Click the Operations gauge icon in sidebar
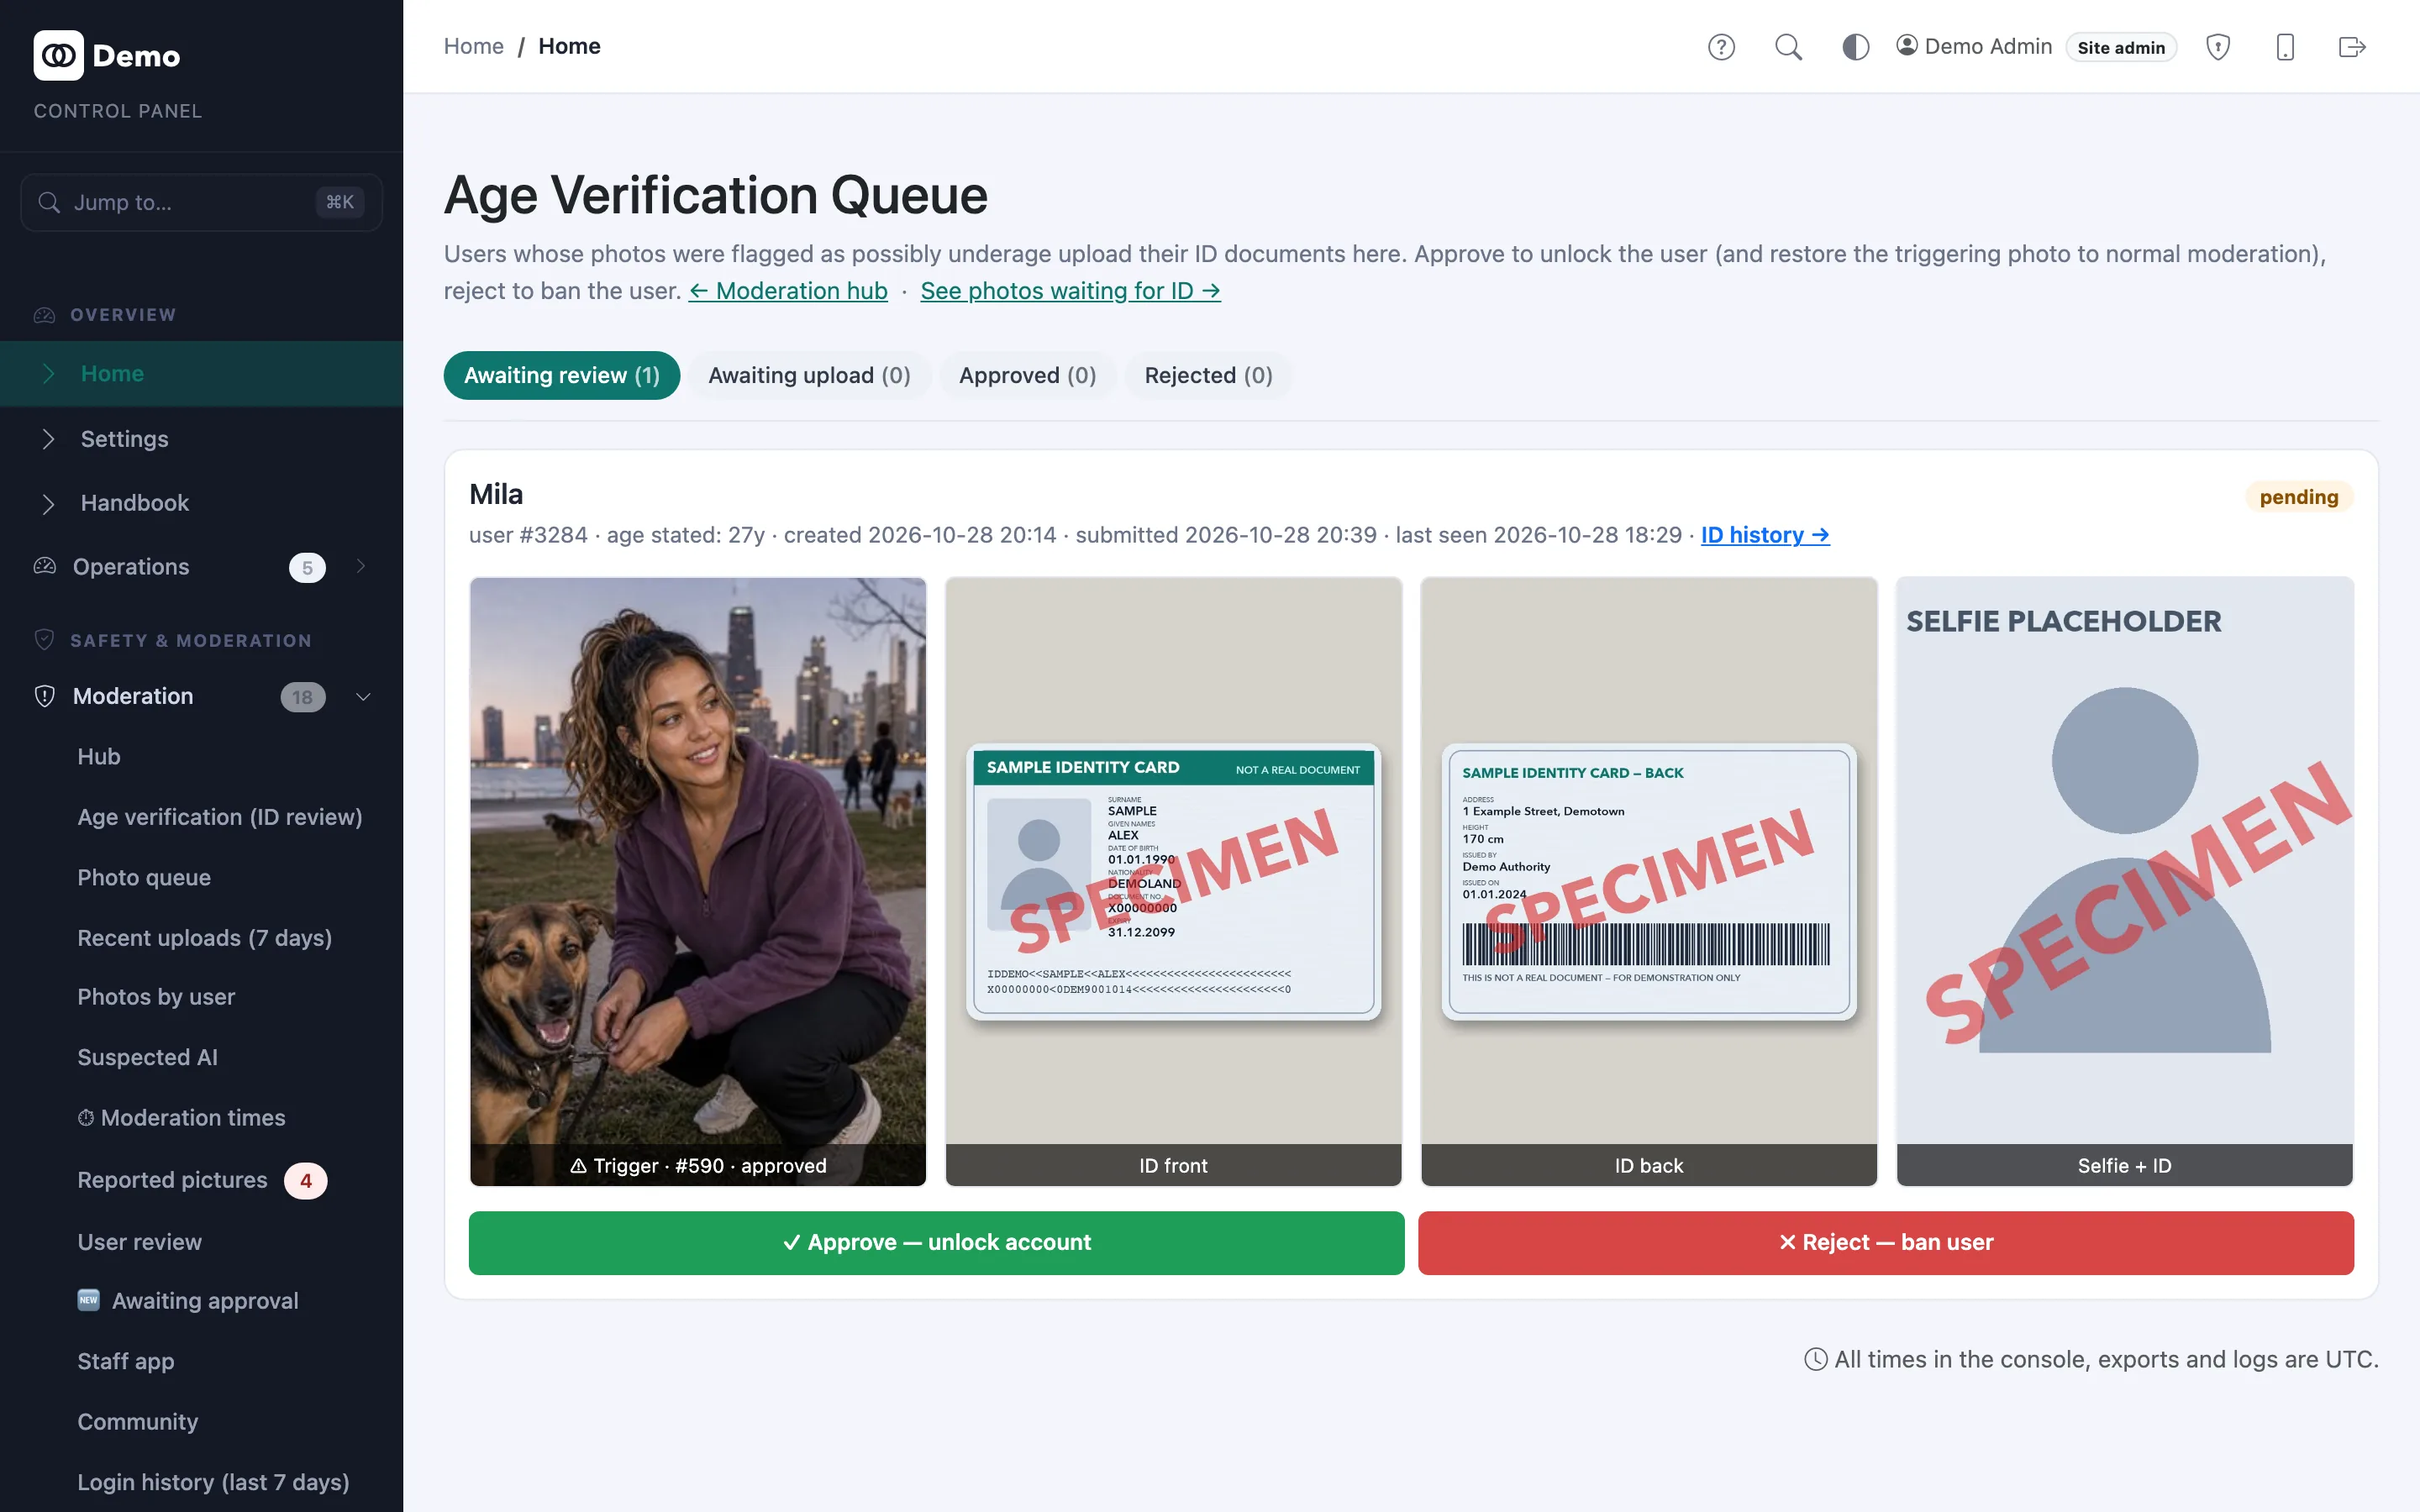 coord(45,566)
